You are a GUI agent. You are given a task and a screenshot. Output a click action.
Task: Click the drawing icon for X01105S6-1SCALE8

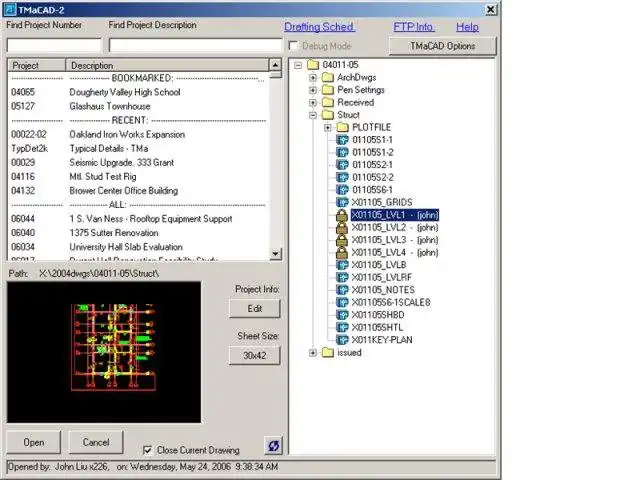342,302
